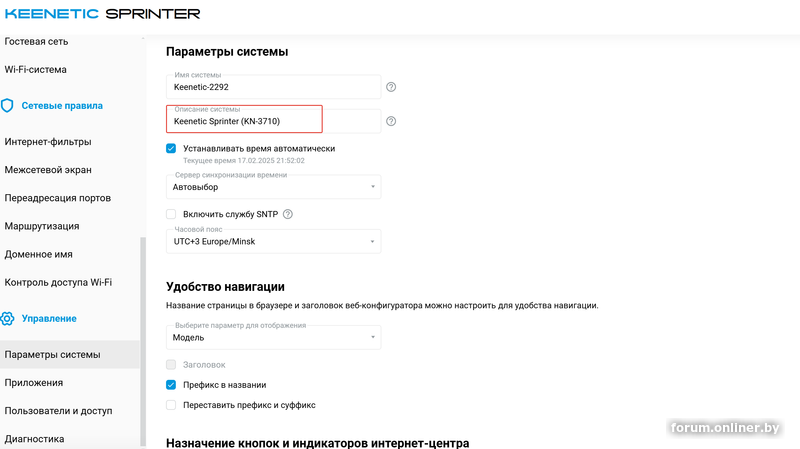Image resolution: width=800 pixels, height=449 pixels.
Task: Open the timezone UTC+3 Europe/Minsk dropdown
Action: tap(273, 241)
